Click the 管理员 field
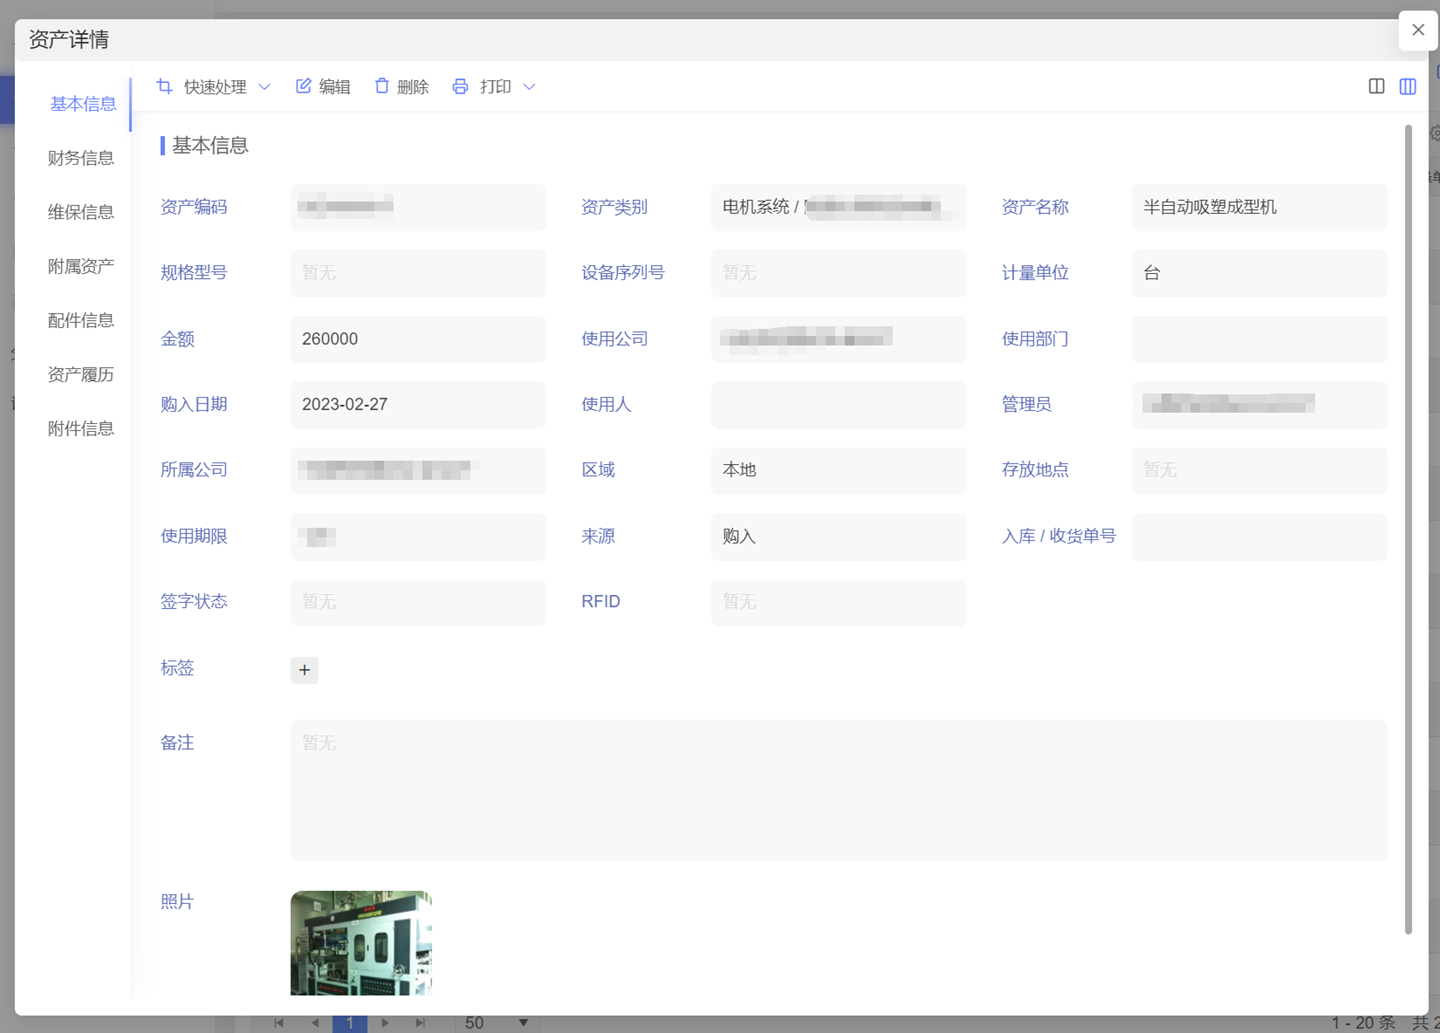 pos(1259,405)
